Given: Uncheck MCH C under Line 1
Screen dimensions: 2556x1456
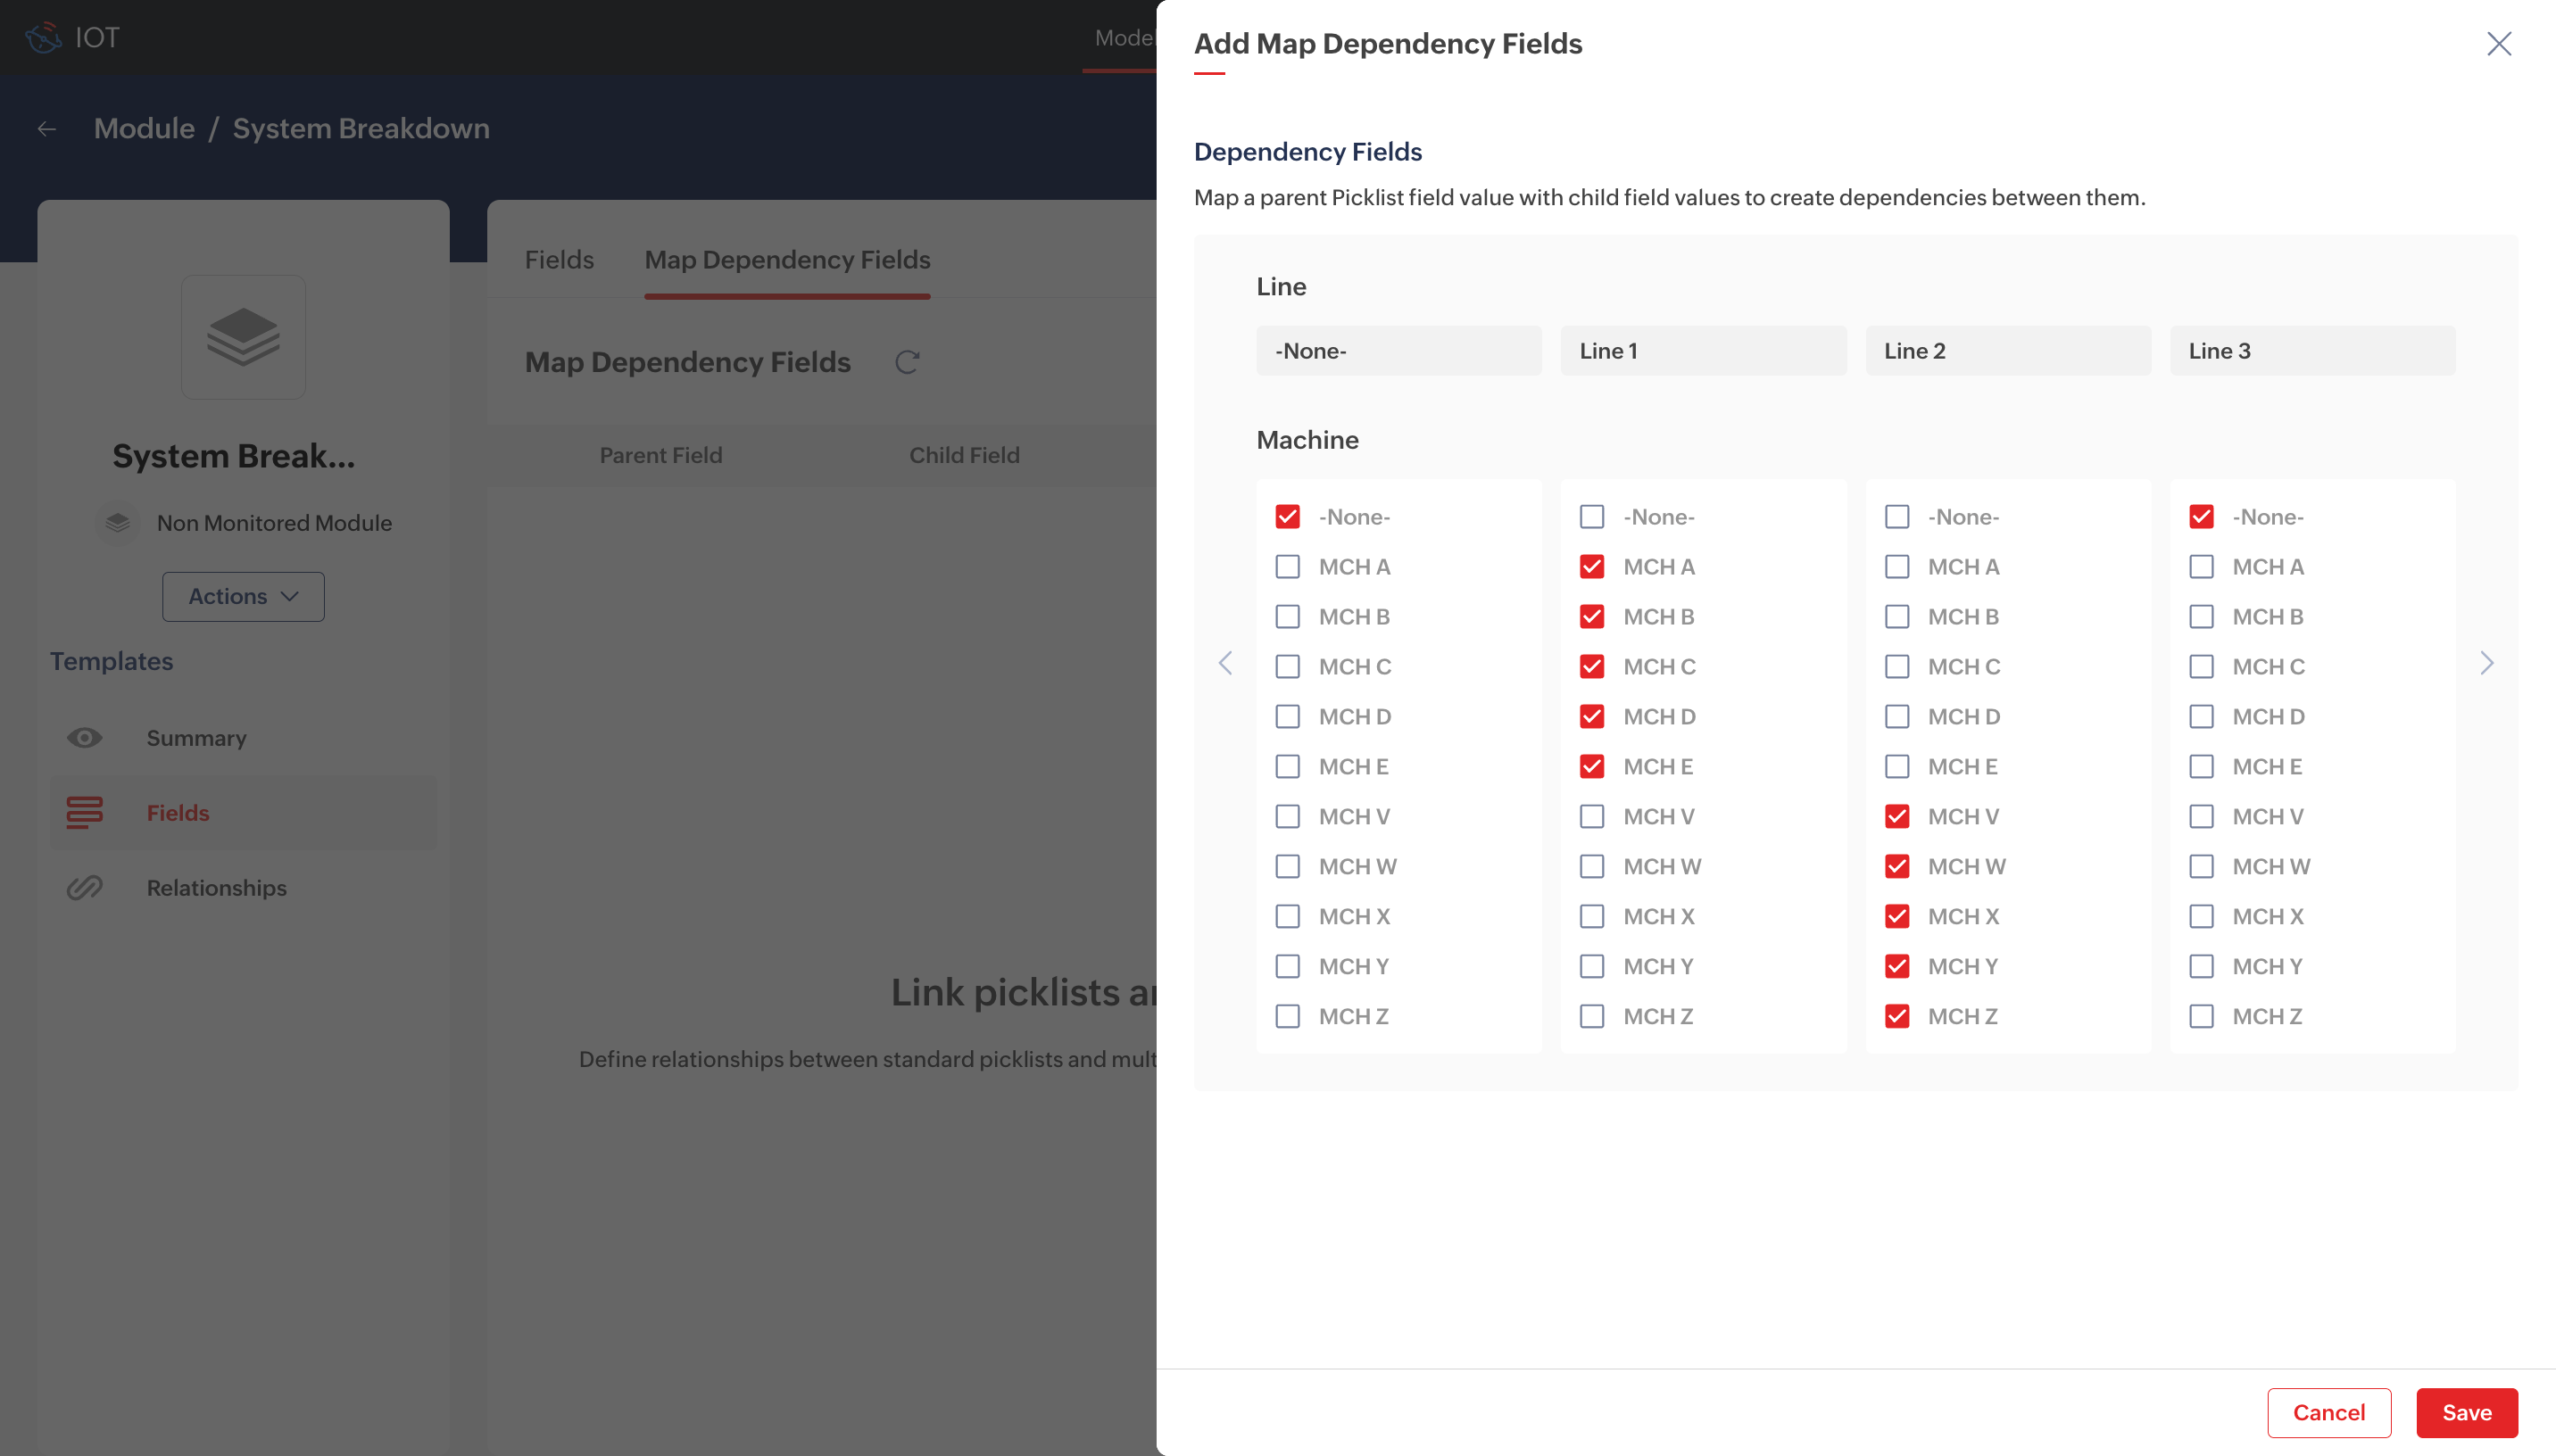Looking at the screenshot, I should (1591, 667).
